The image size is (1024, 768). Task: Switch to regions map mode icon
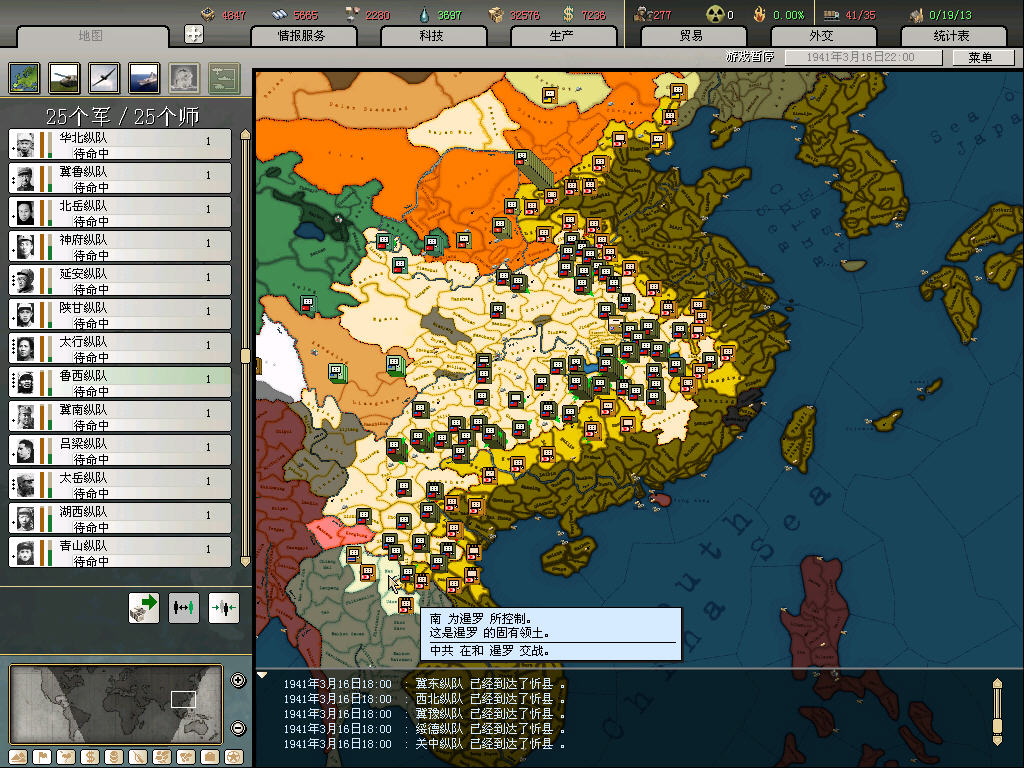[x=162, y=757]
